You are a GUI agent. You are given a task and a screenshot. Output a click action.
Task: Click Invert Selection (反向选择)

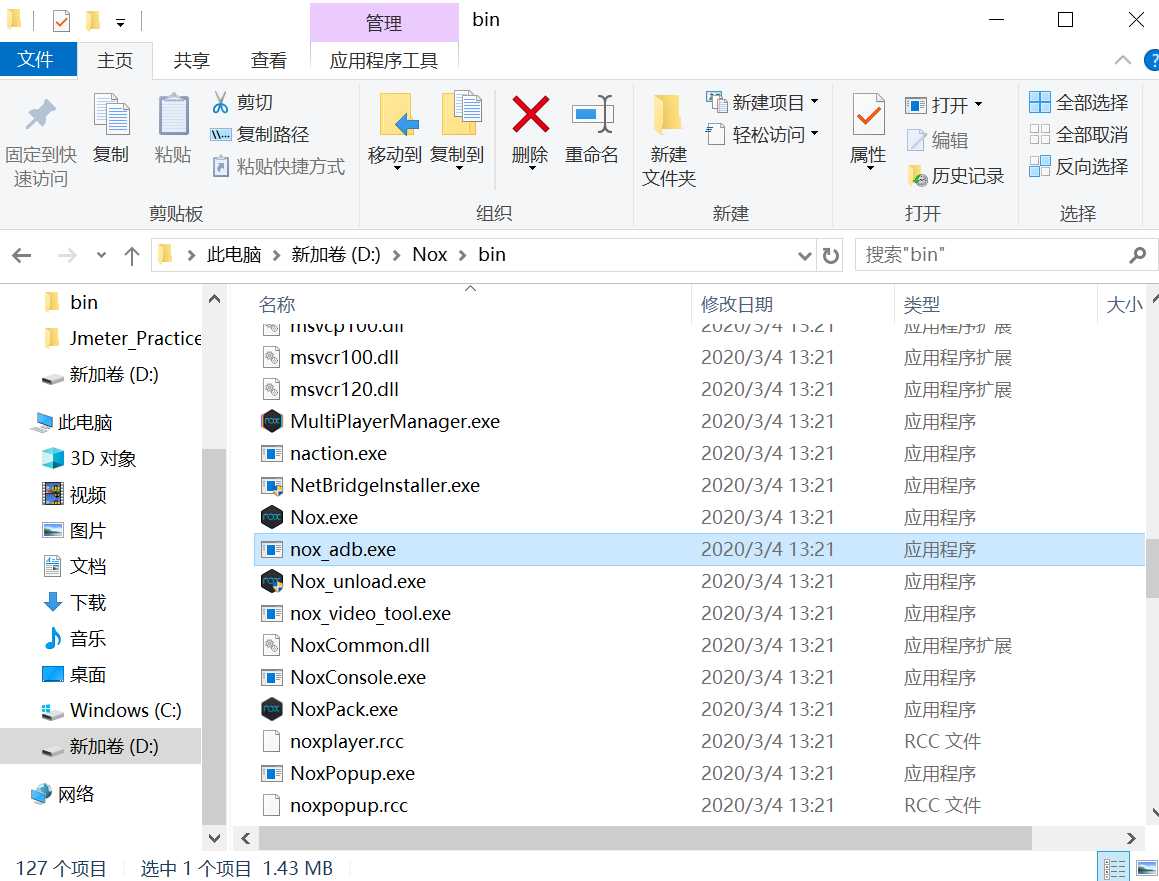(1078, 167)
